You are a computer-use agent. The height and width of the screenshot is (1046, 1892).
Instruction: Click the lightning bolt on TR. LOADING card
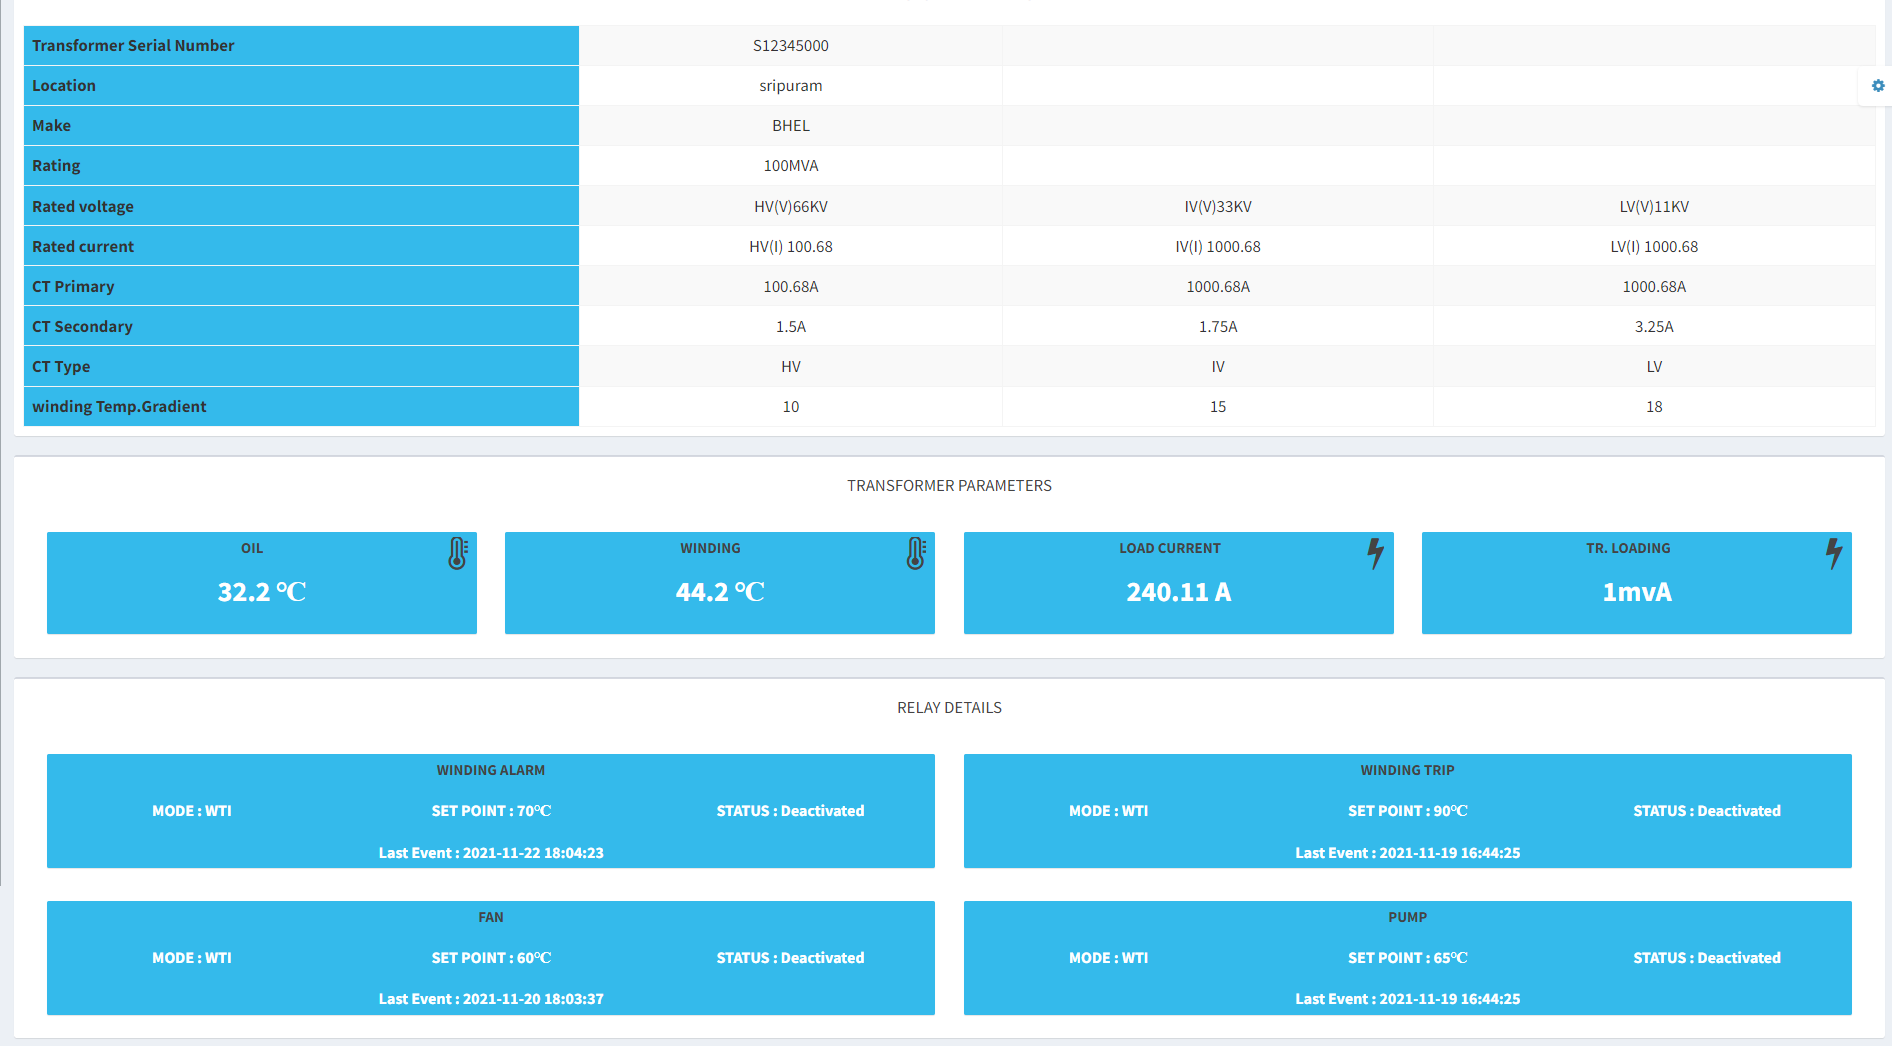click(1833, 553)
